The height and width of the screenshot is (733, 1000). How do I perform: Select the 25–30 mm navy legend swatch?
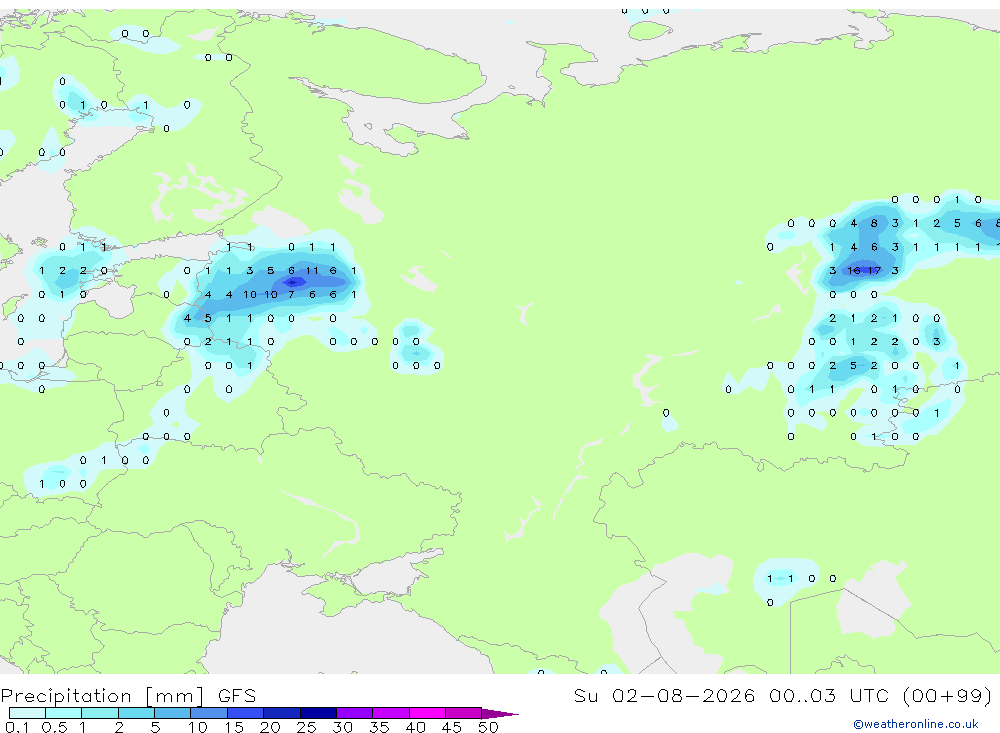[318, 713]
